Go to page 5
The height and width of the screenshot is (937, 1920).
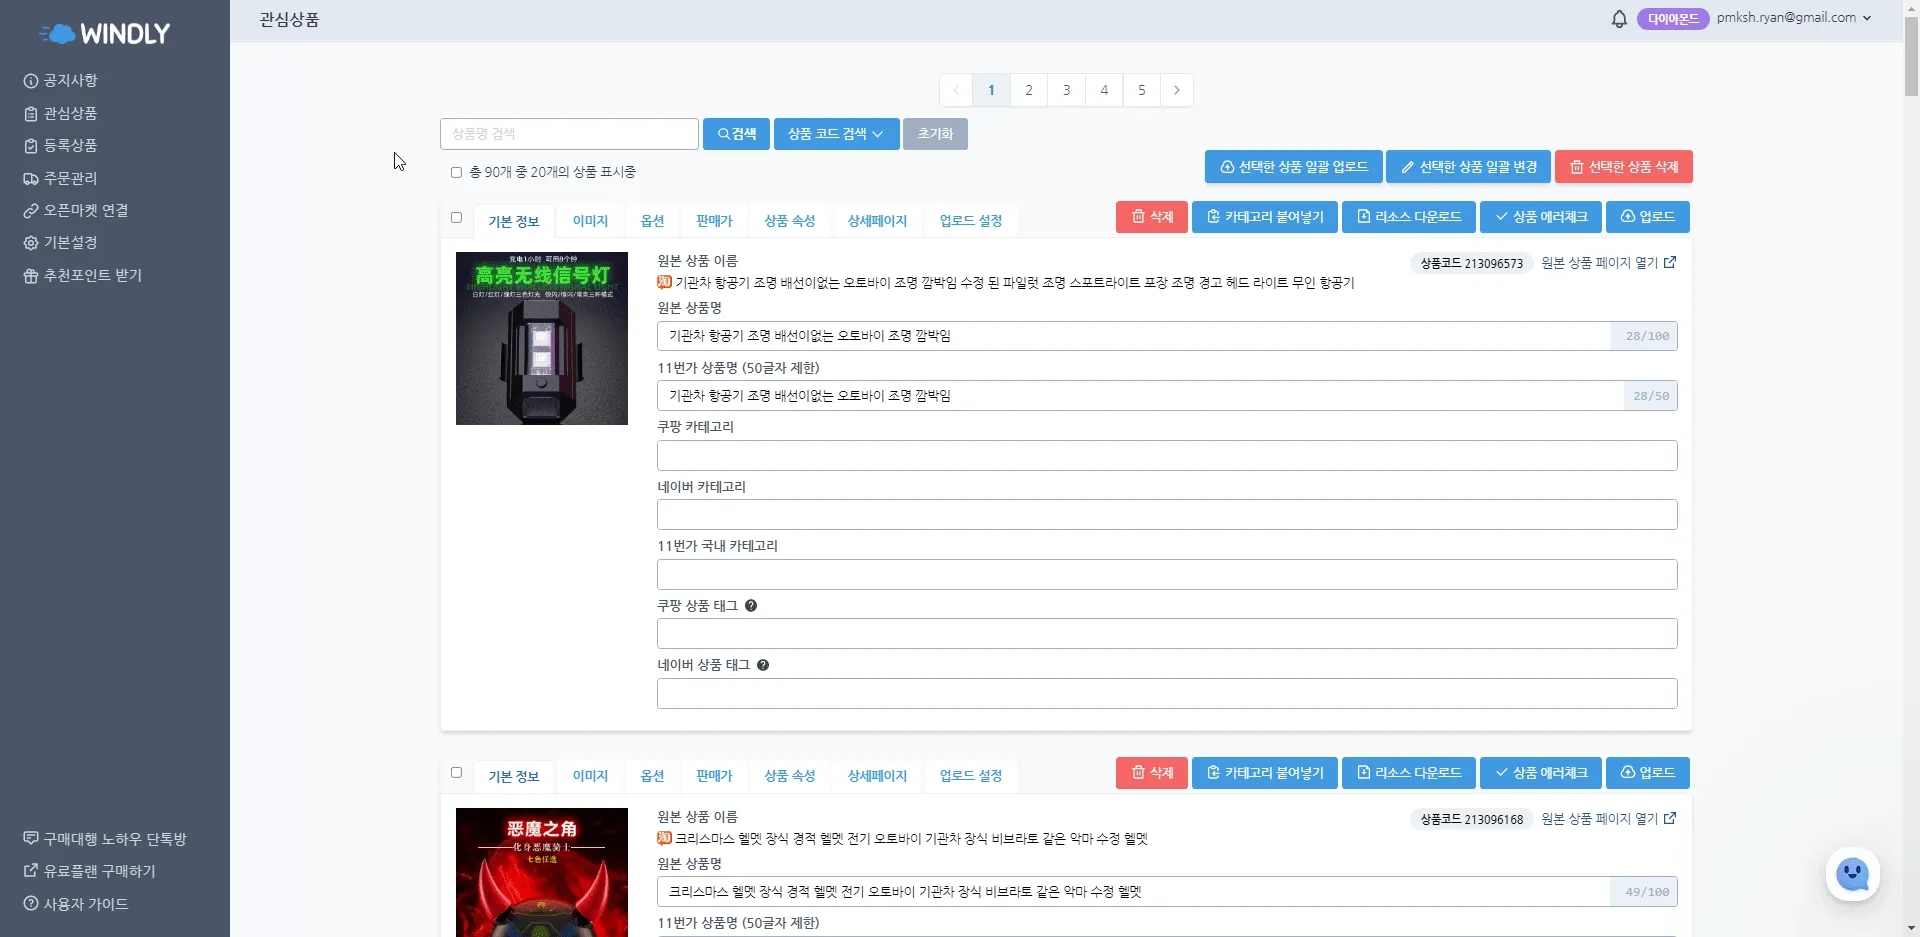point(1141,90)
